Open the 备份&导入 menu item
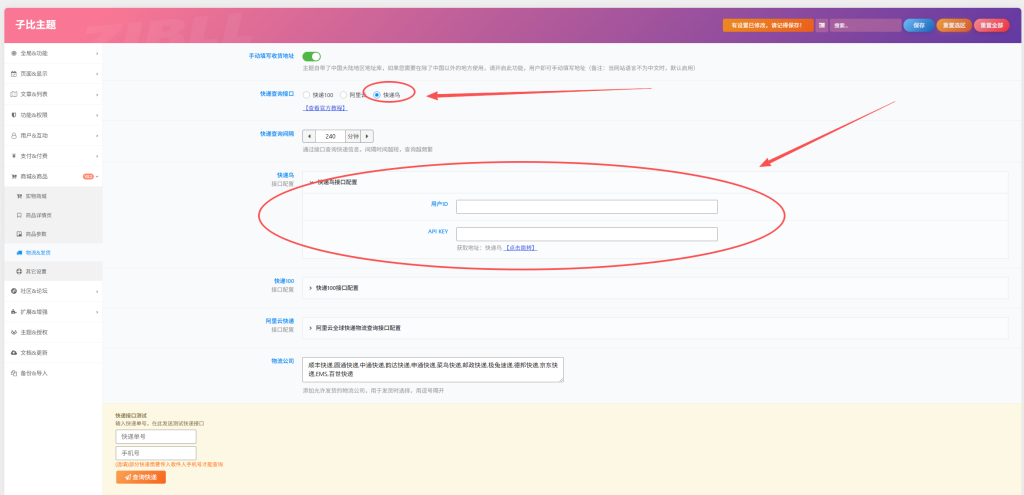1024x495 pixels. 54,373
